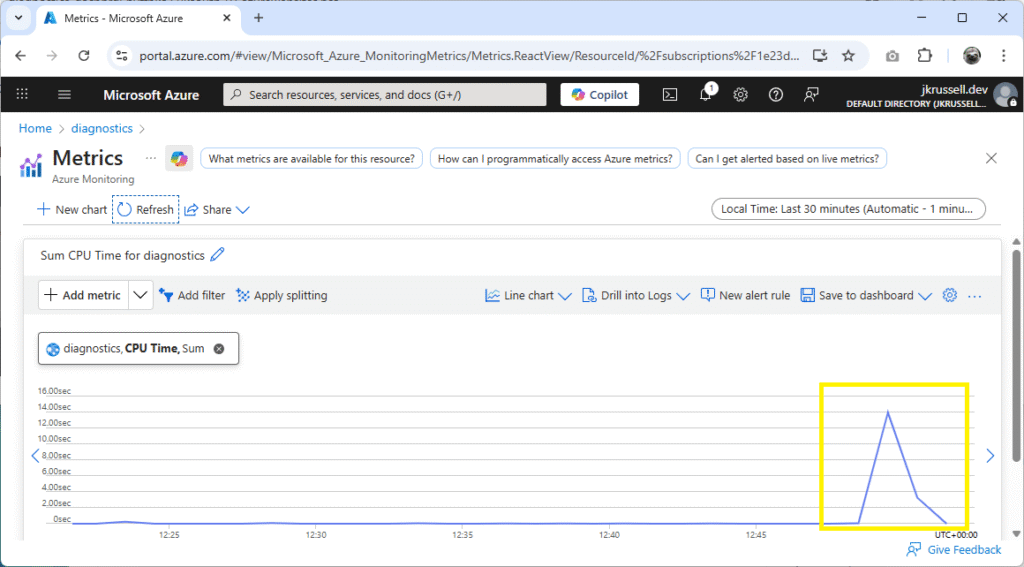Open the browser extensions puzzle icon
This screenshot has height=567, width=1024.
pos(925,56)
